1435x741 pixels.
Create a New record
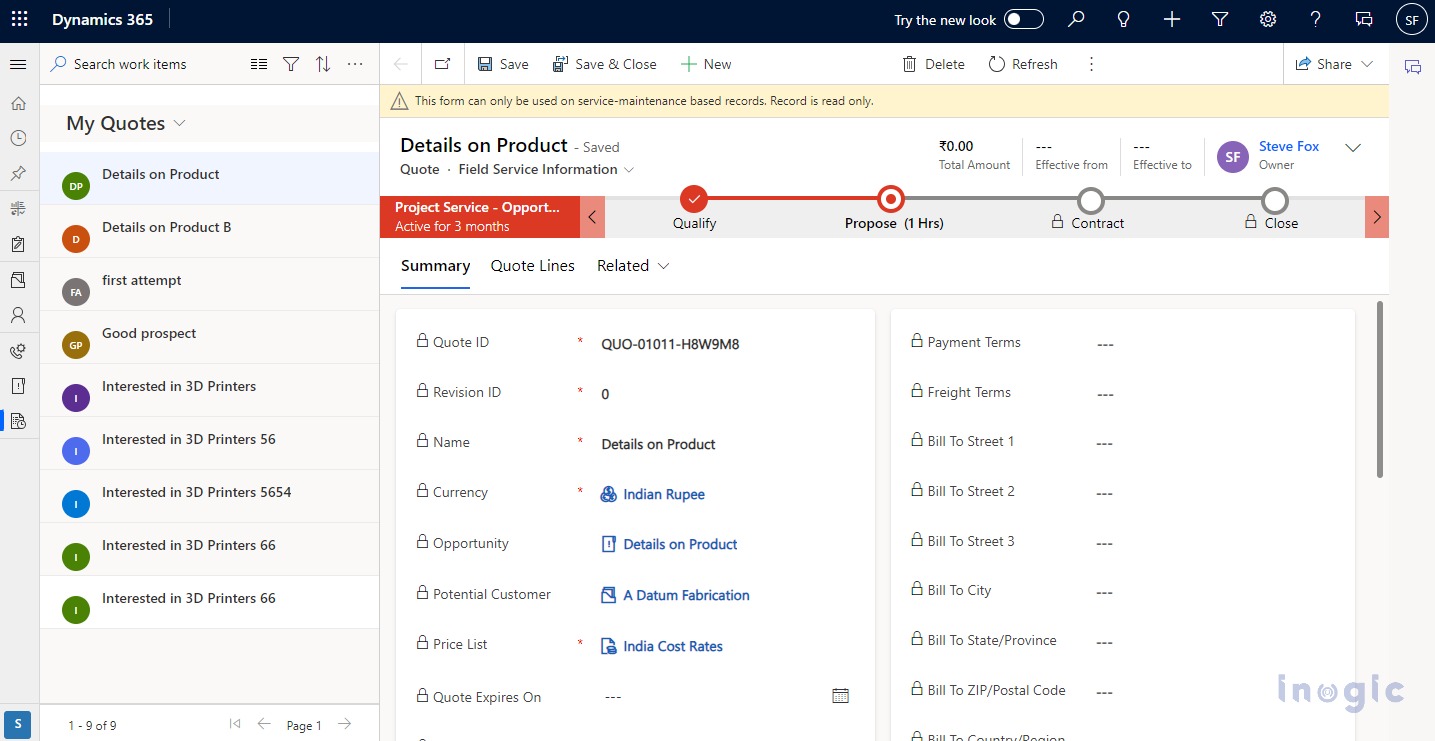point(706,64)
